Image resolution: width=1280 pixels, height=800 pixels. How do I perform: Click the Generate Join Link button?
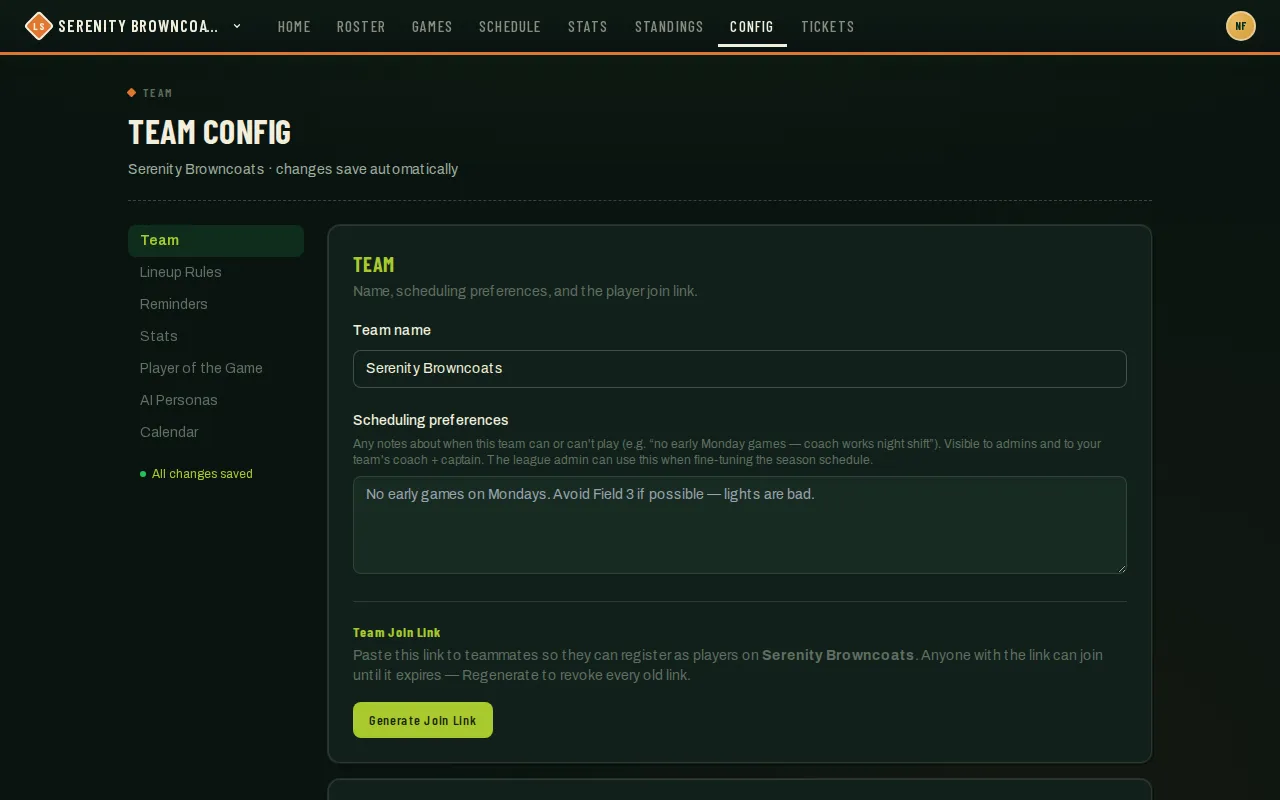point(423,720)
